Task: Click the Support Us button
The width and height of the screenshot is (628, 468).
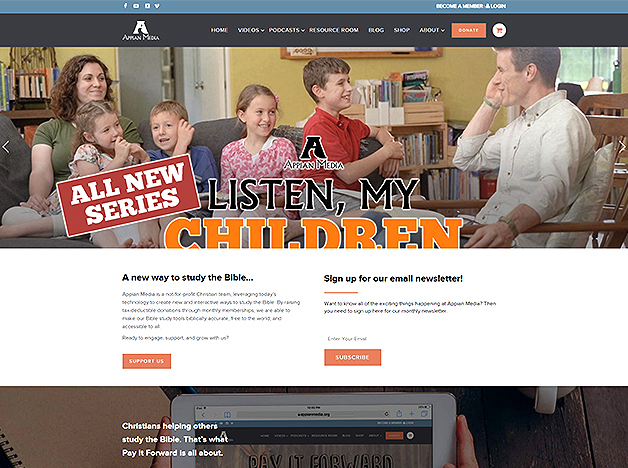Action: [x=147, y=361]
